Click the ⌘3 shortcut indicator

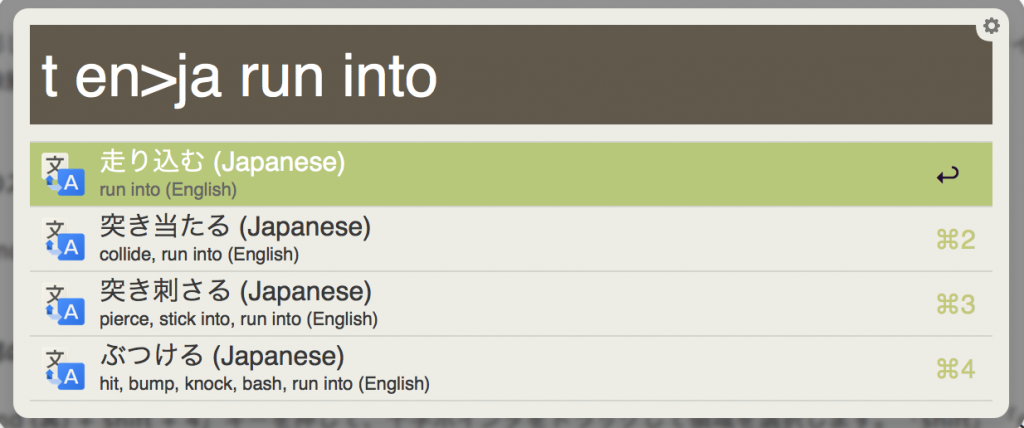(955, 305)
